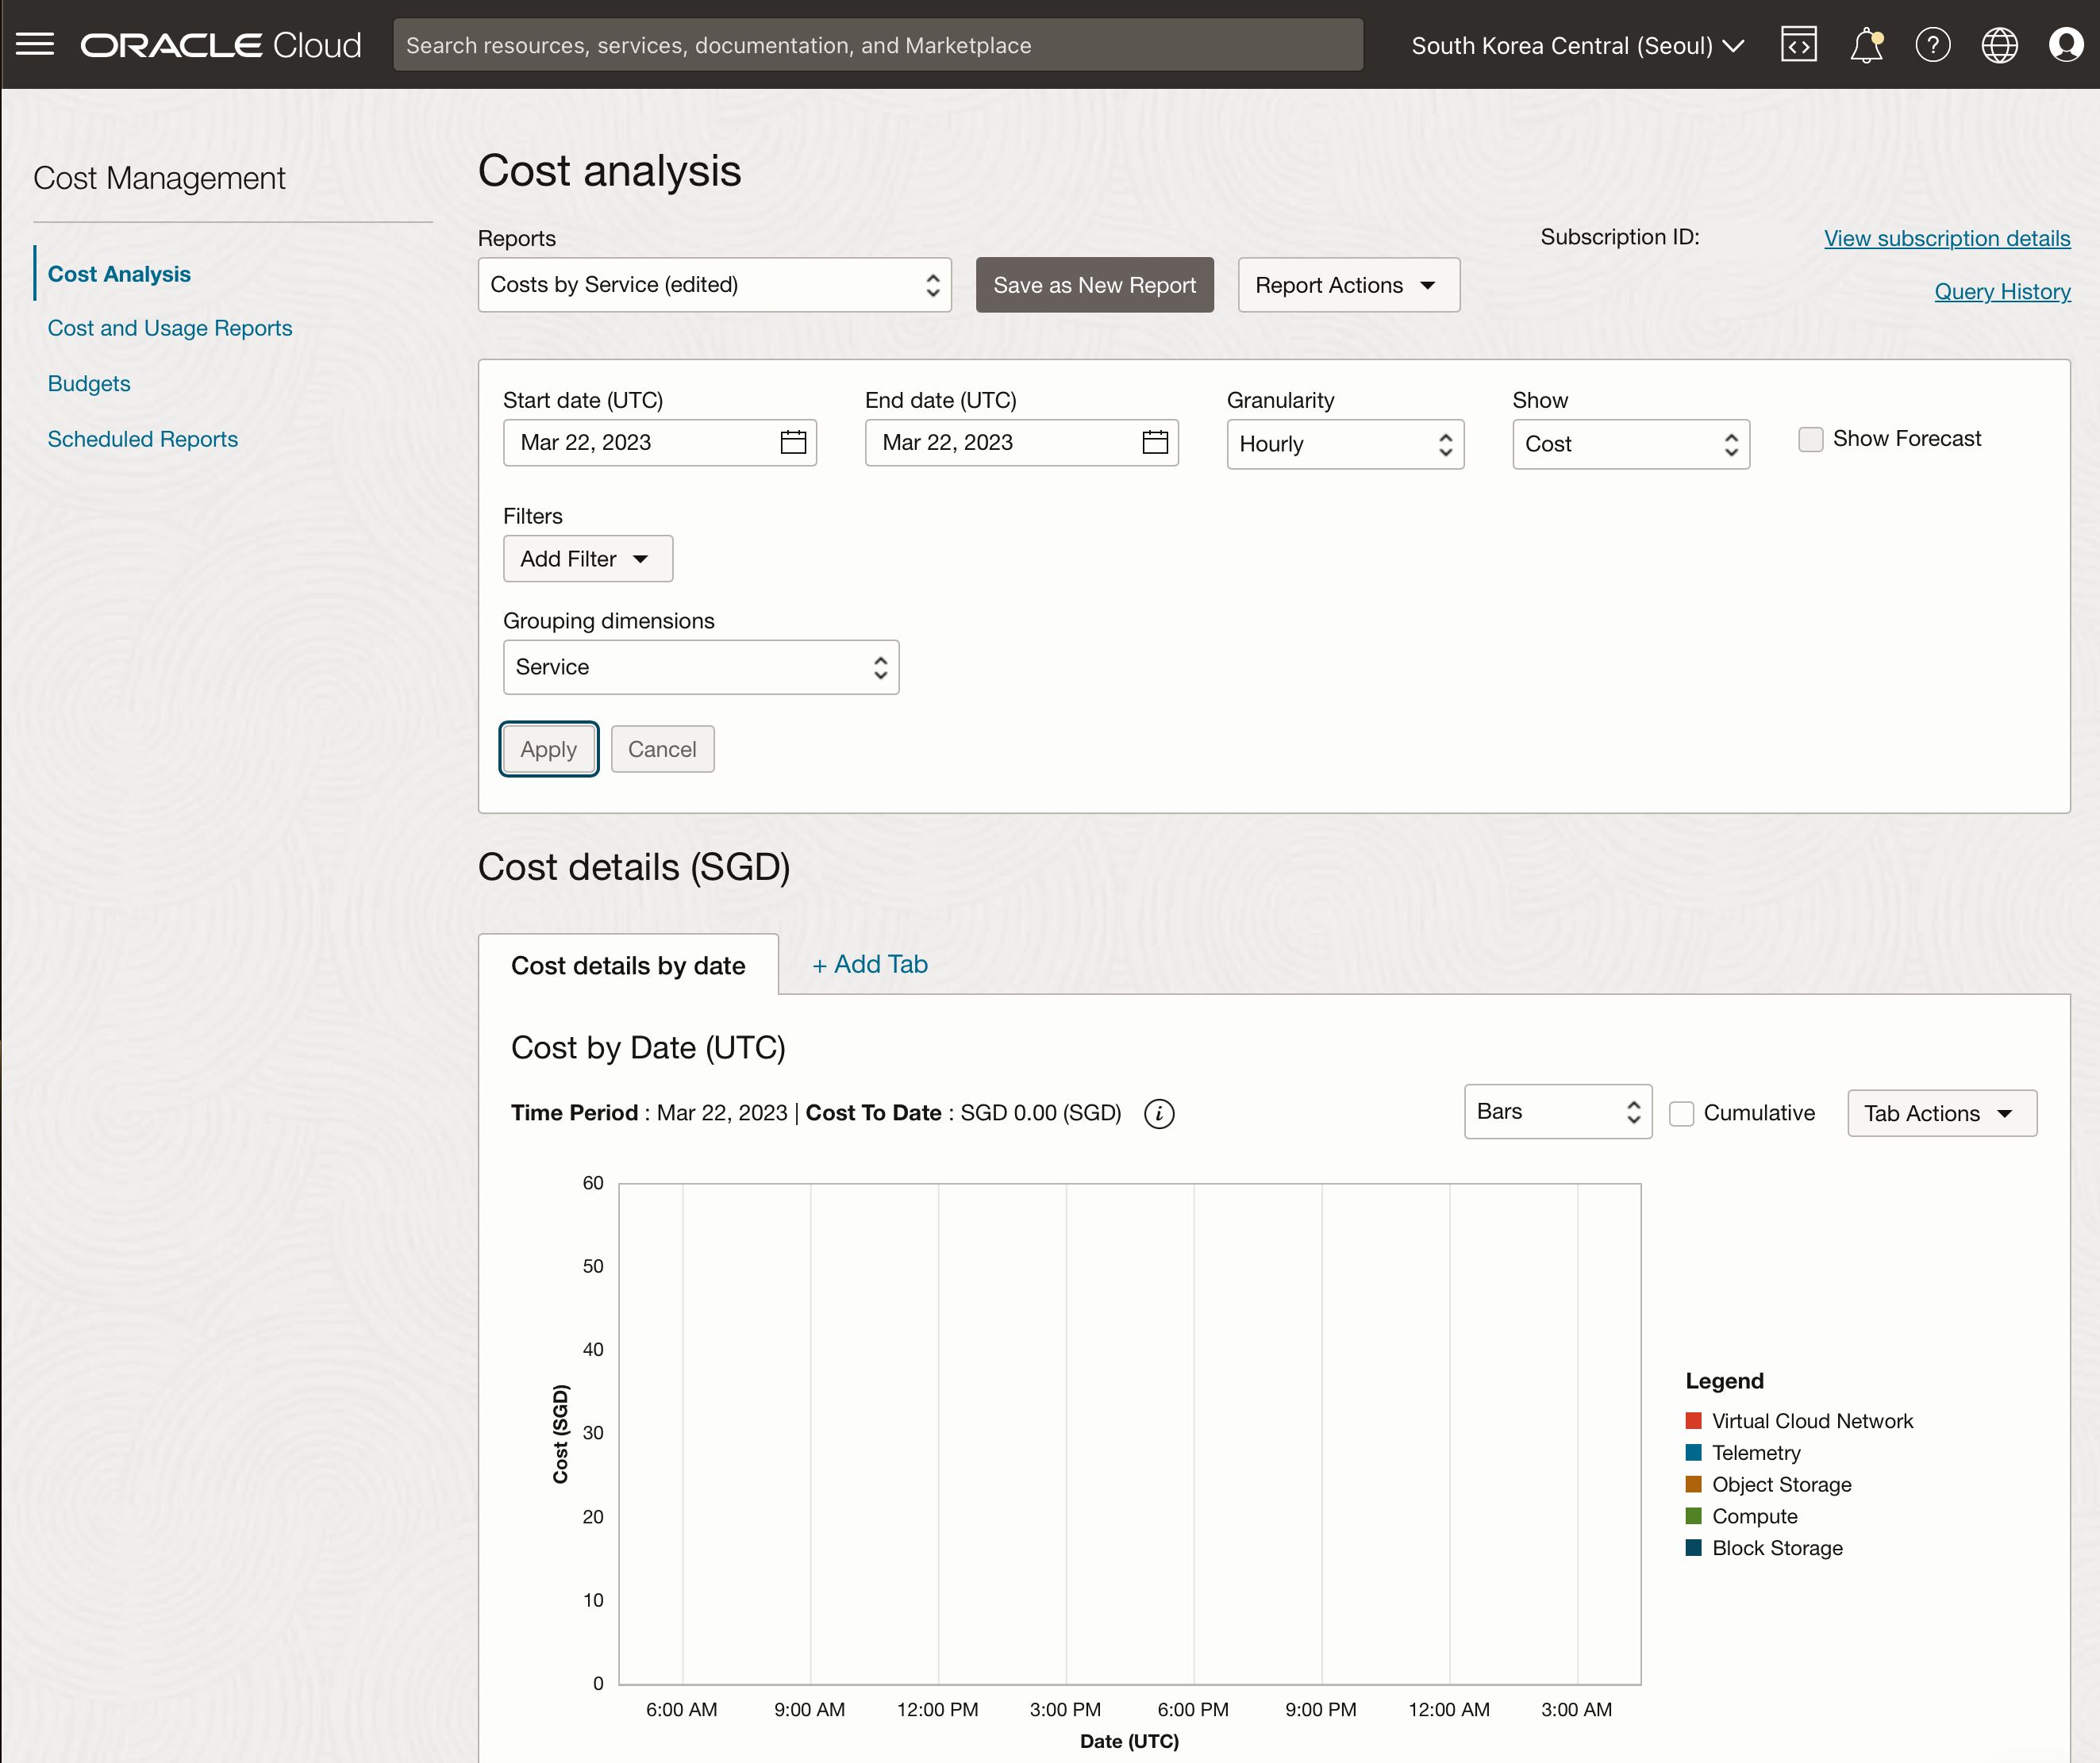This screenshot has width=2100, height=1763.
Task: Click the Cost To Date info icon
Action: click(1159, 1113)
